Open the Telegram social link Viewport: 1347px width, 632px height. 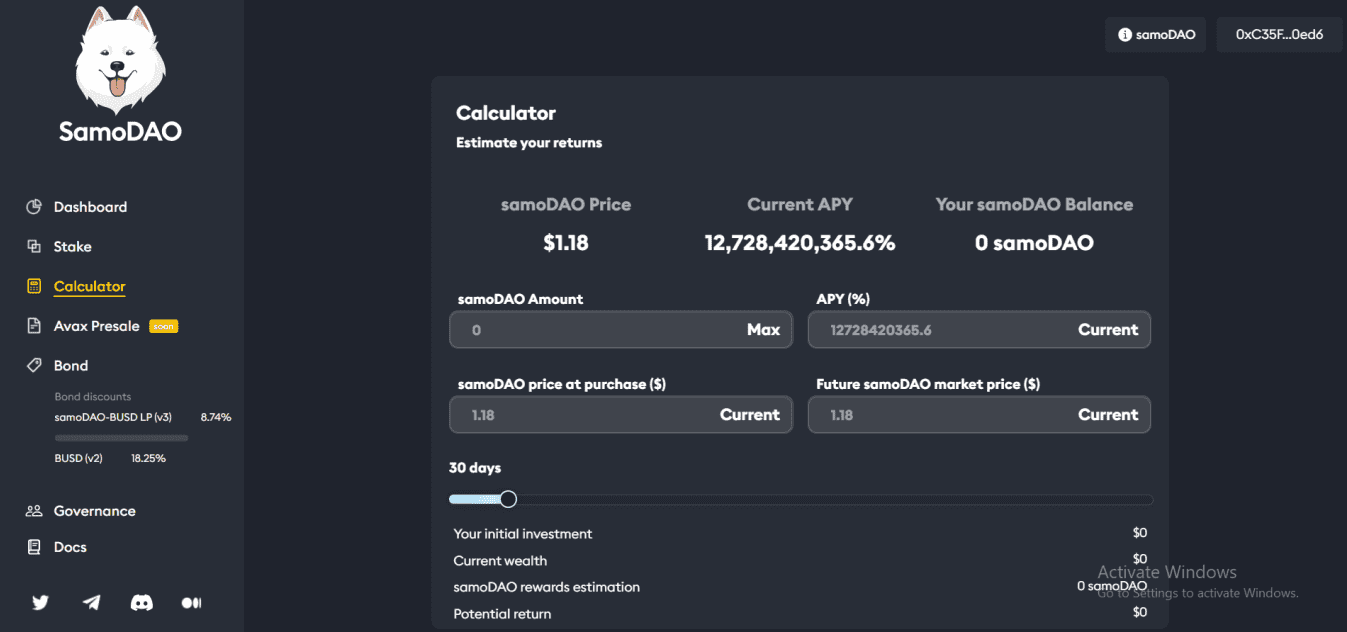91,602
